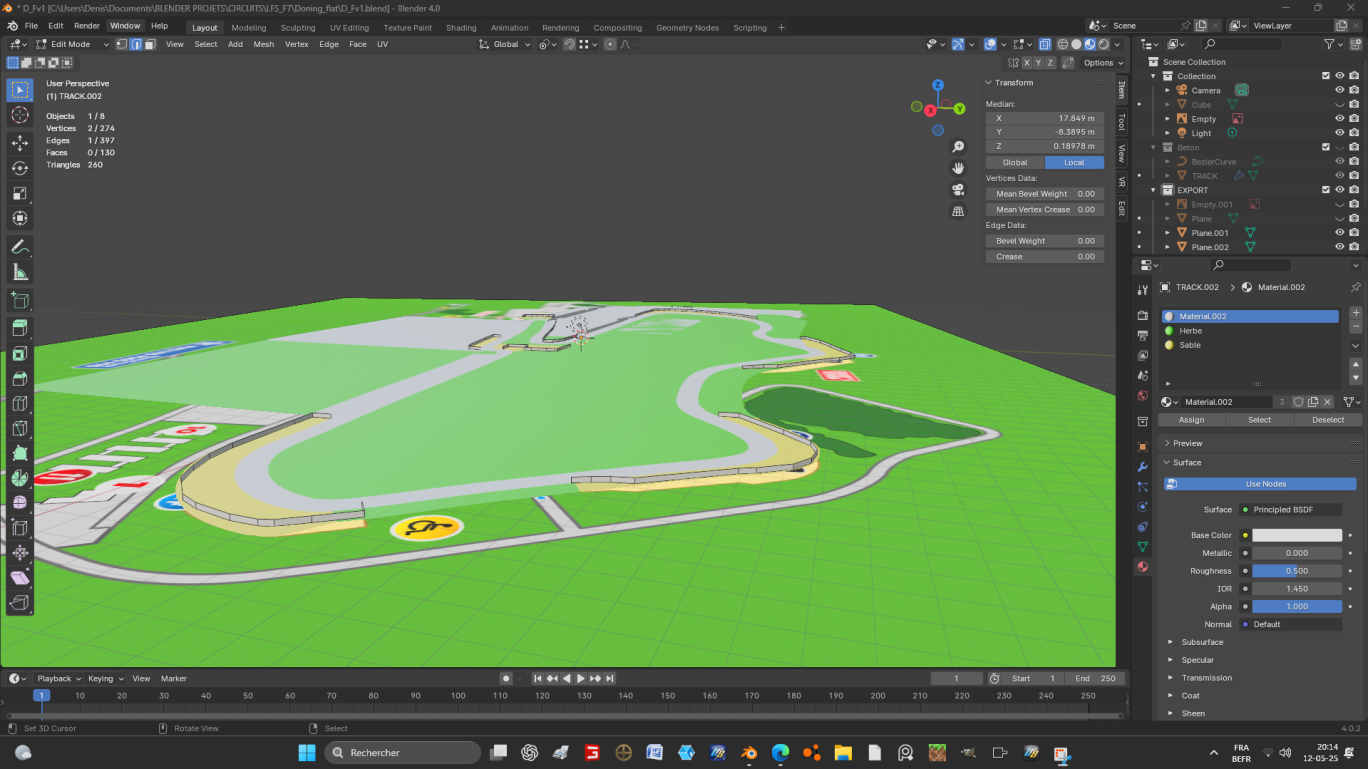The height and width of the screenshot is (769, 1368).
Task: Select the Herbe material slot
Action: 1190,331
